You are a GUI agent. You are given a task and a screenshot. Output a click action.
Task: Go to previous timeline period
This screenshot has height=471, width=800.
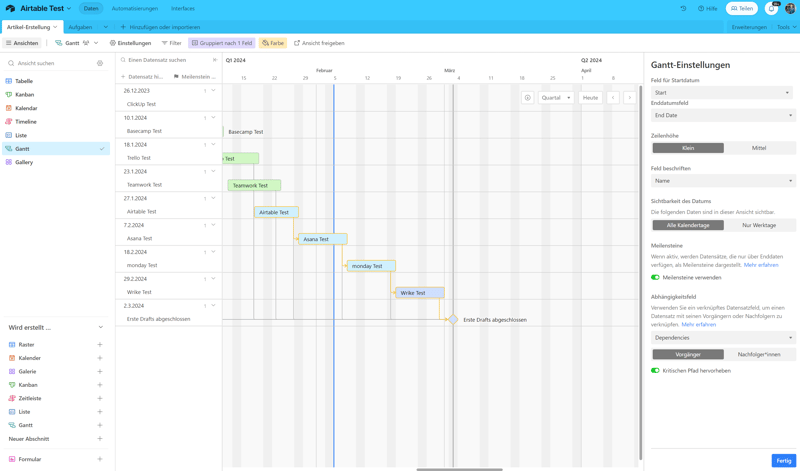click(613, 98)
